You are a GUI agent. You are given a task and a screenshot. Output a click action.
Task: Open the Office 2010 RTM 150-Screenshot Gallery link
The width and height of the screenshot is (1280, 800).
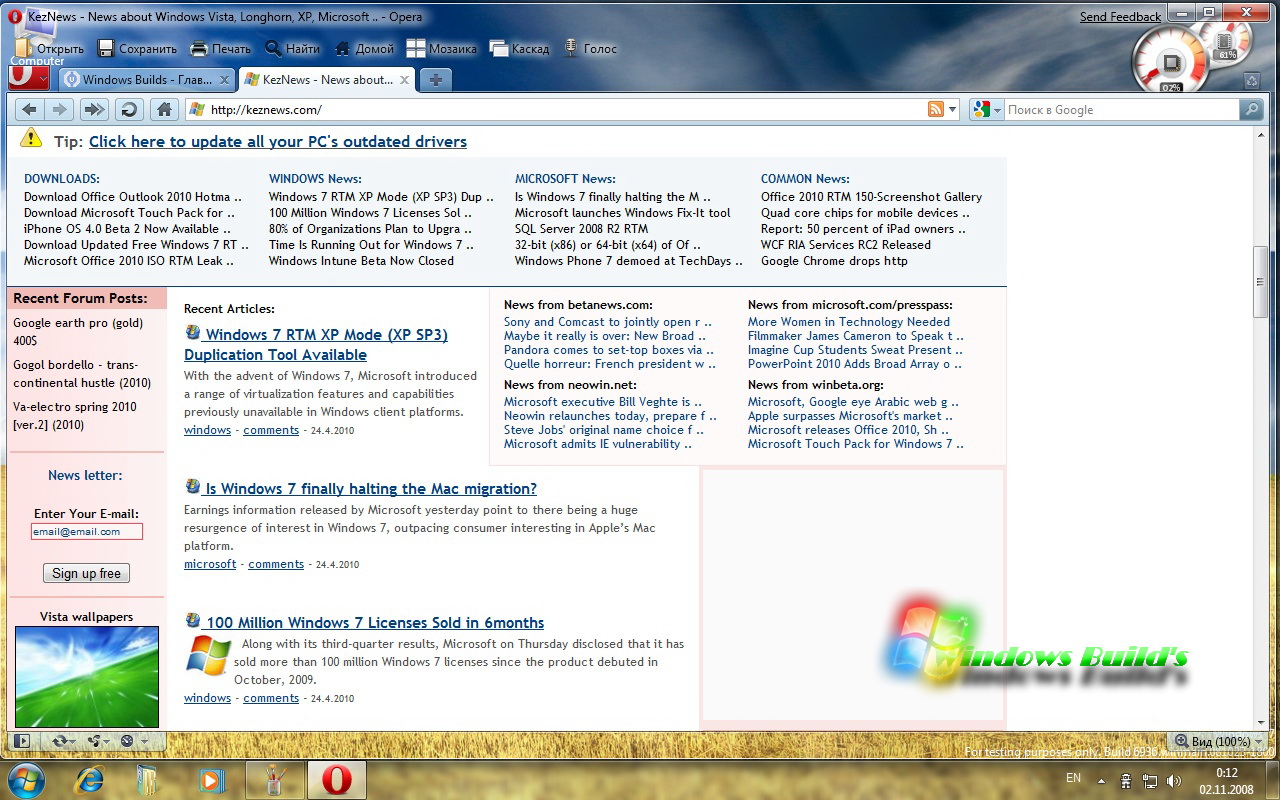coord(871,197)
